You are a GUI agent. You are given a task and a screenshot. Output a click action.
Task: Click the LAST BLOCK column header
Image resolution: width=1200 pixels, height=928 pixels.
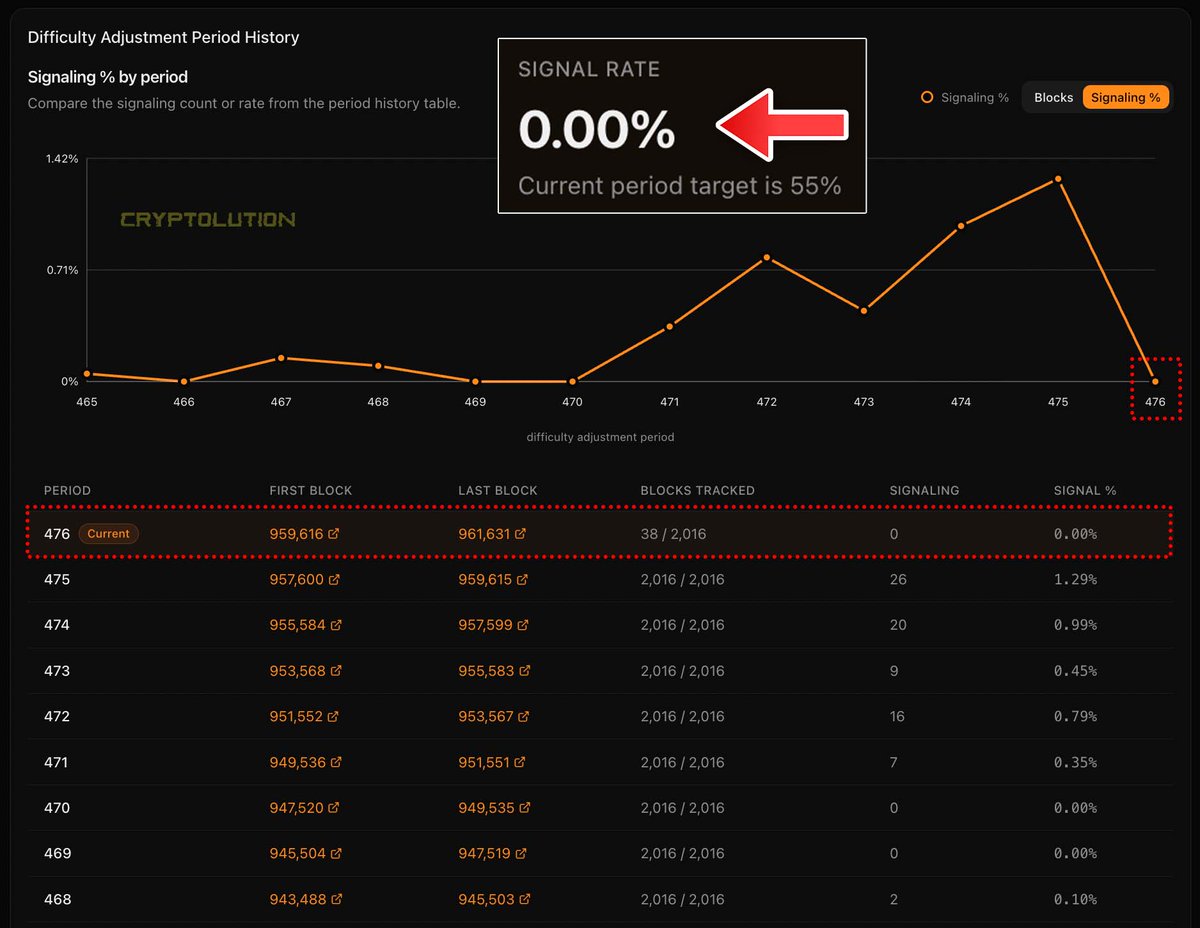[x=498, y=491]
